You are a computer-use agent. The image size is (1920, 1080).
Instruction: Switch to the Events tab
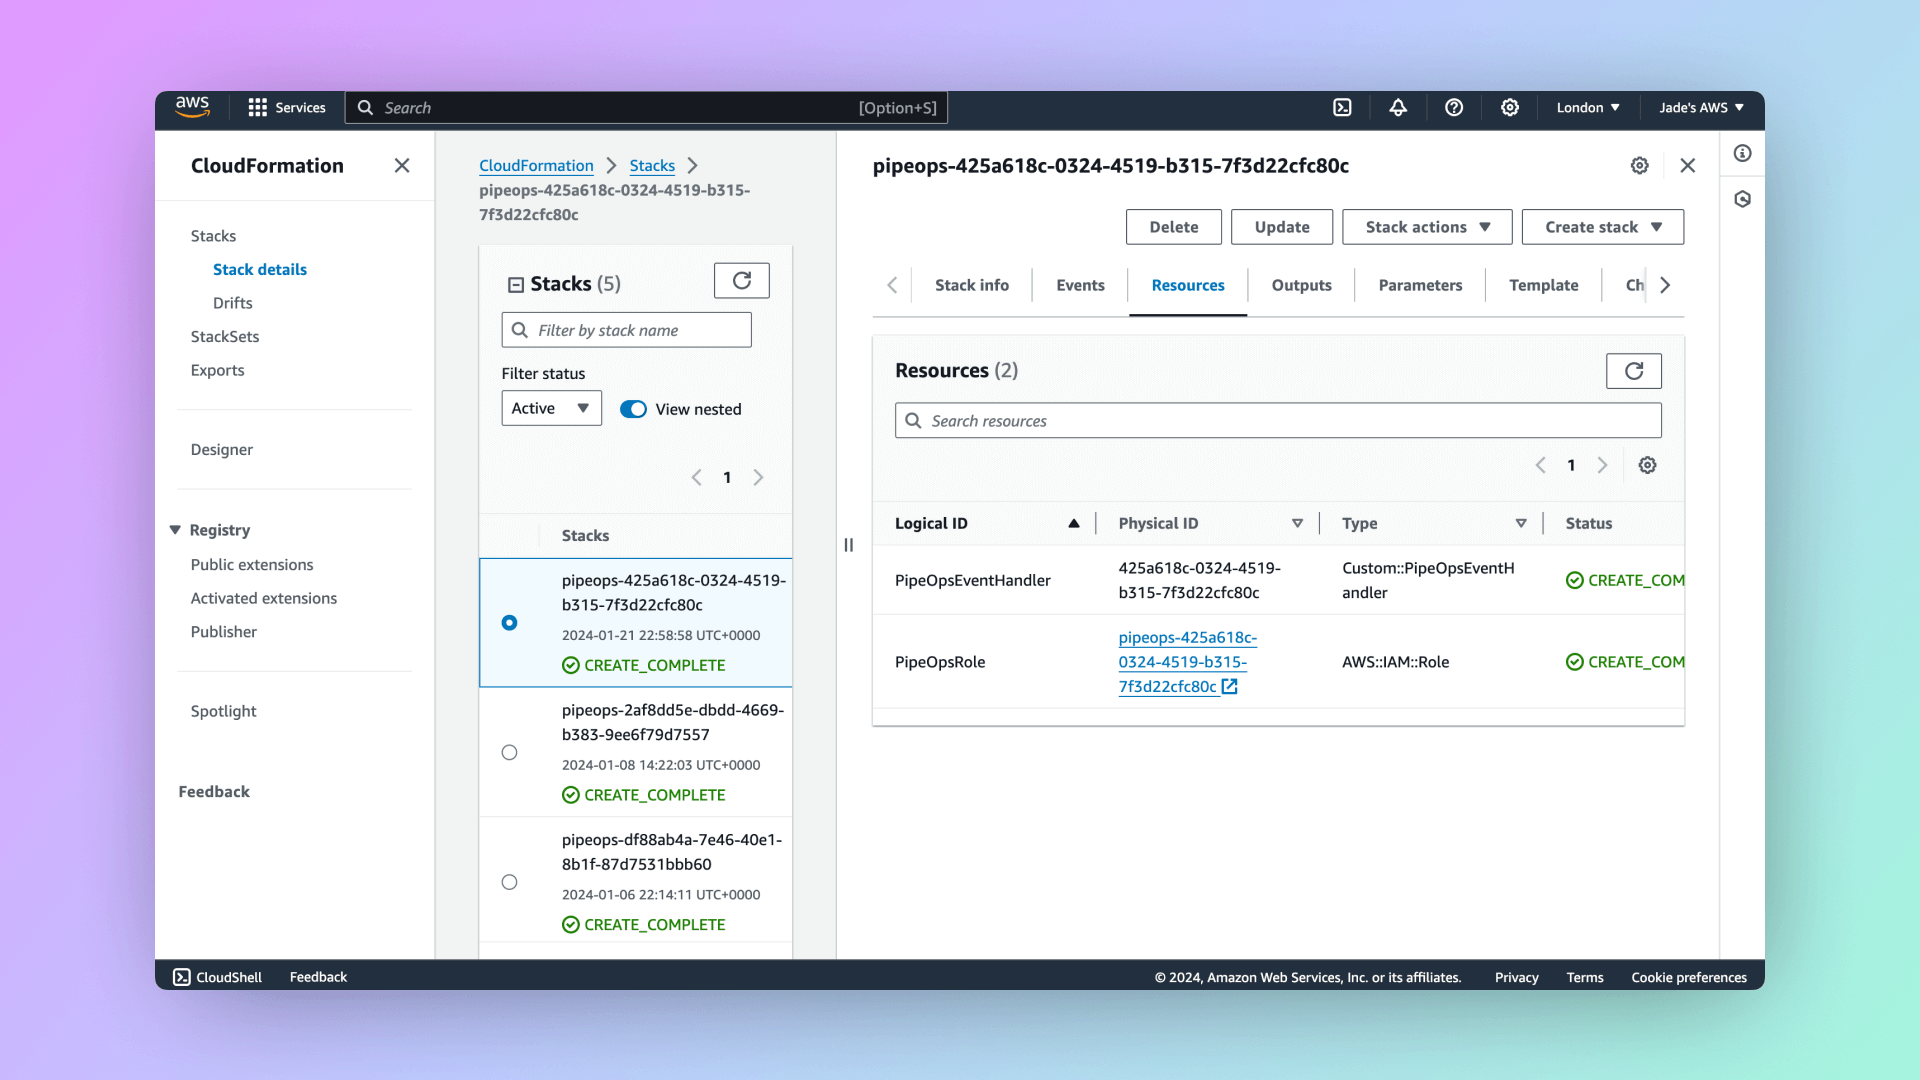click(1080, 285)
